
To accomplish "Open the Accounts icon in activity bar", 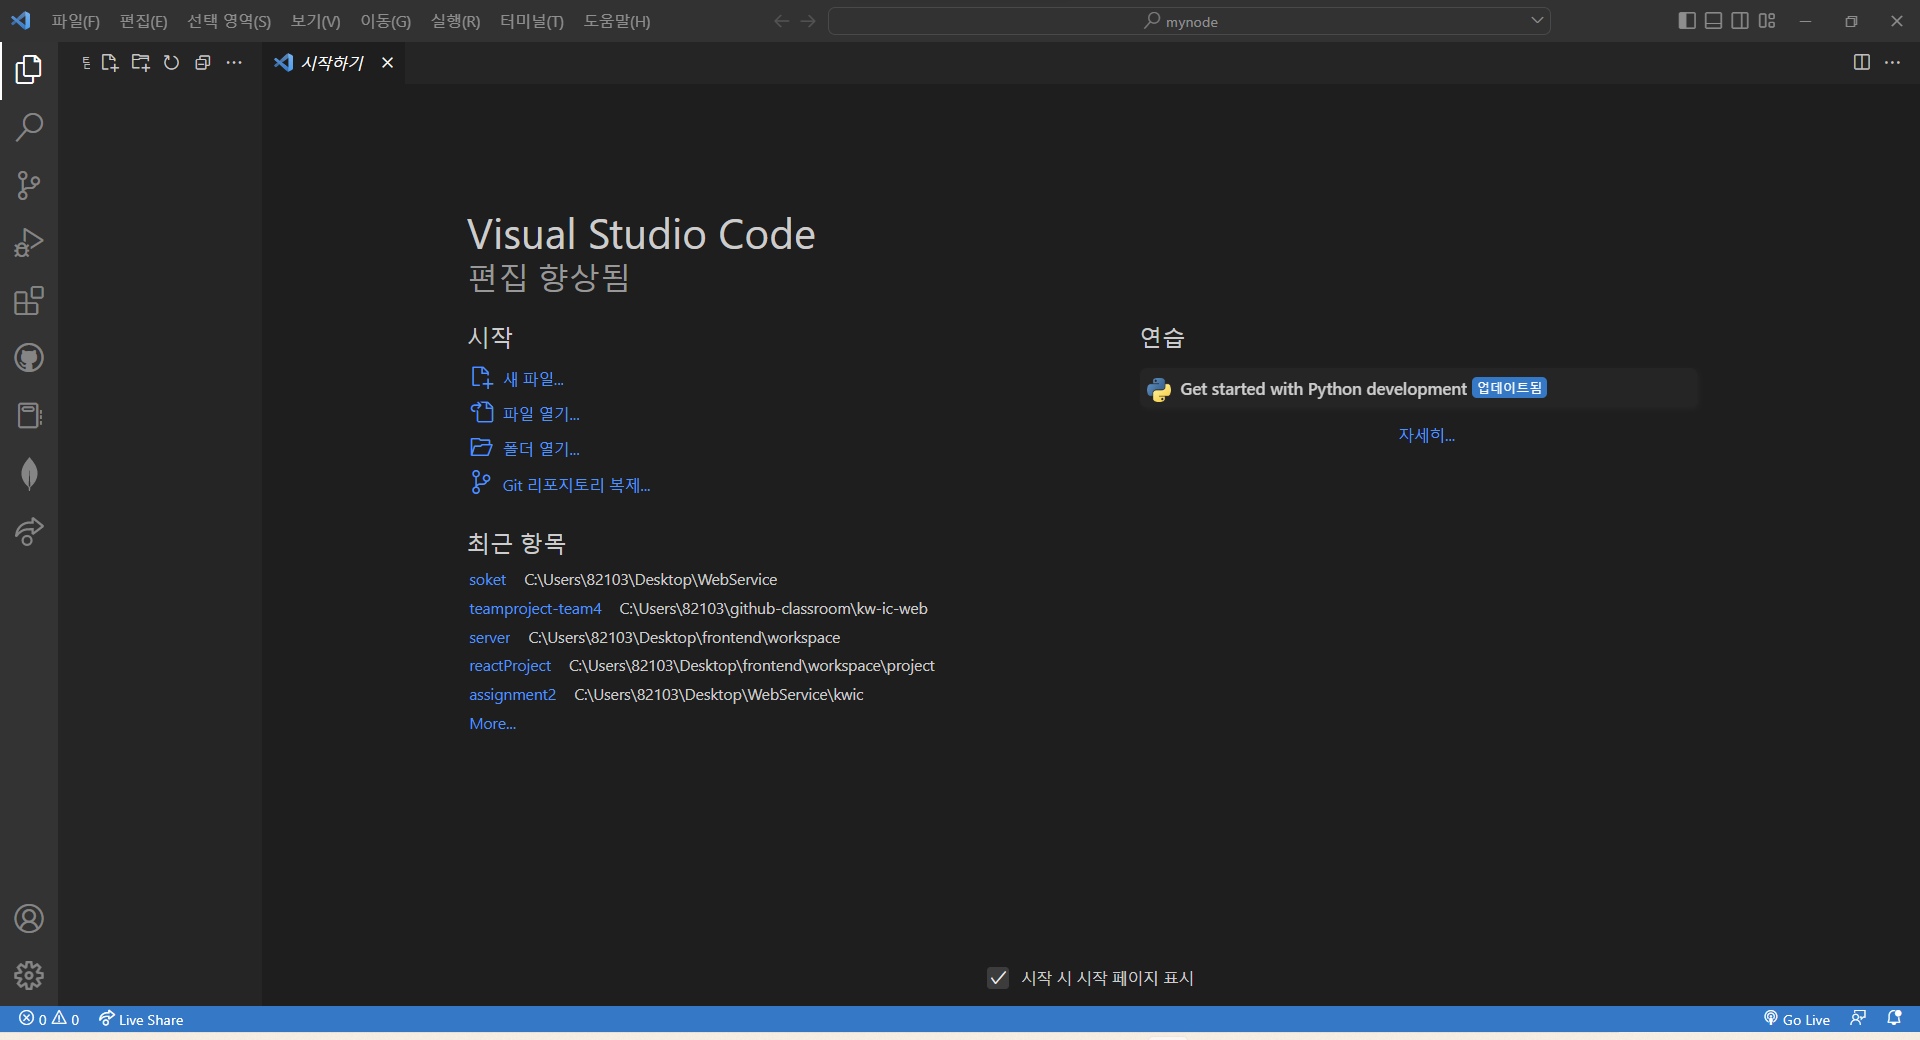I will [29, 918].
